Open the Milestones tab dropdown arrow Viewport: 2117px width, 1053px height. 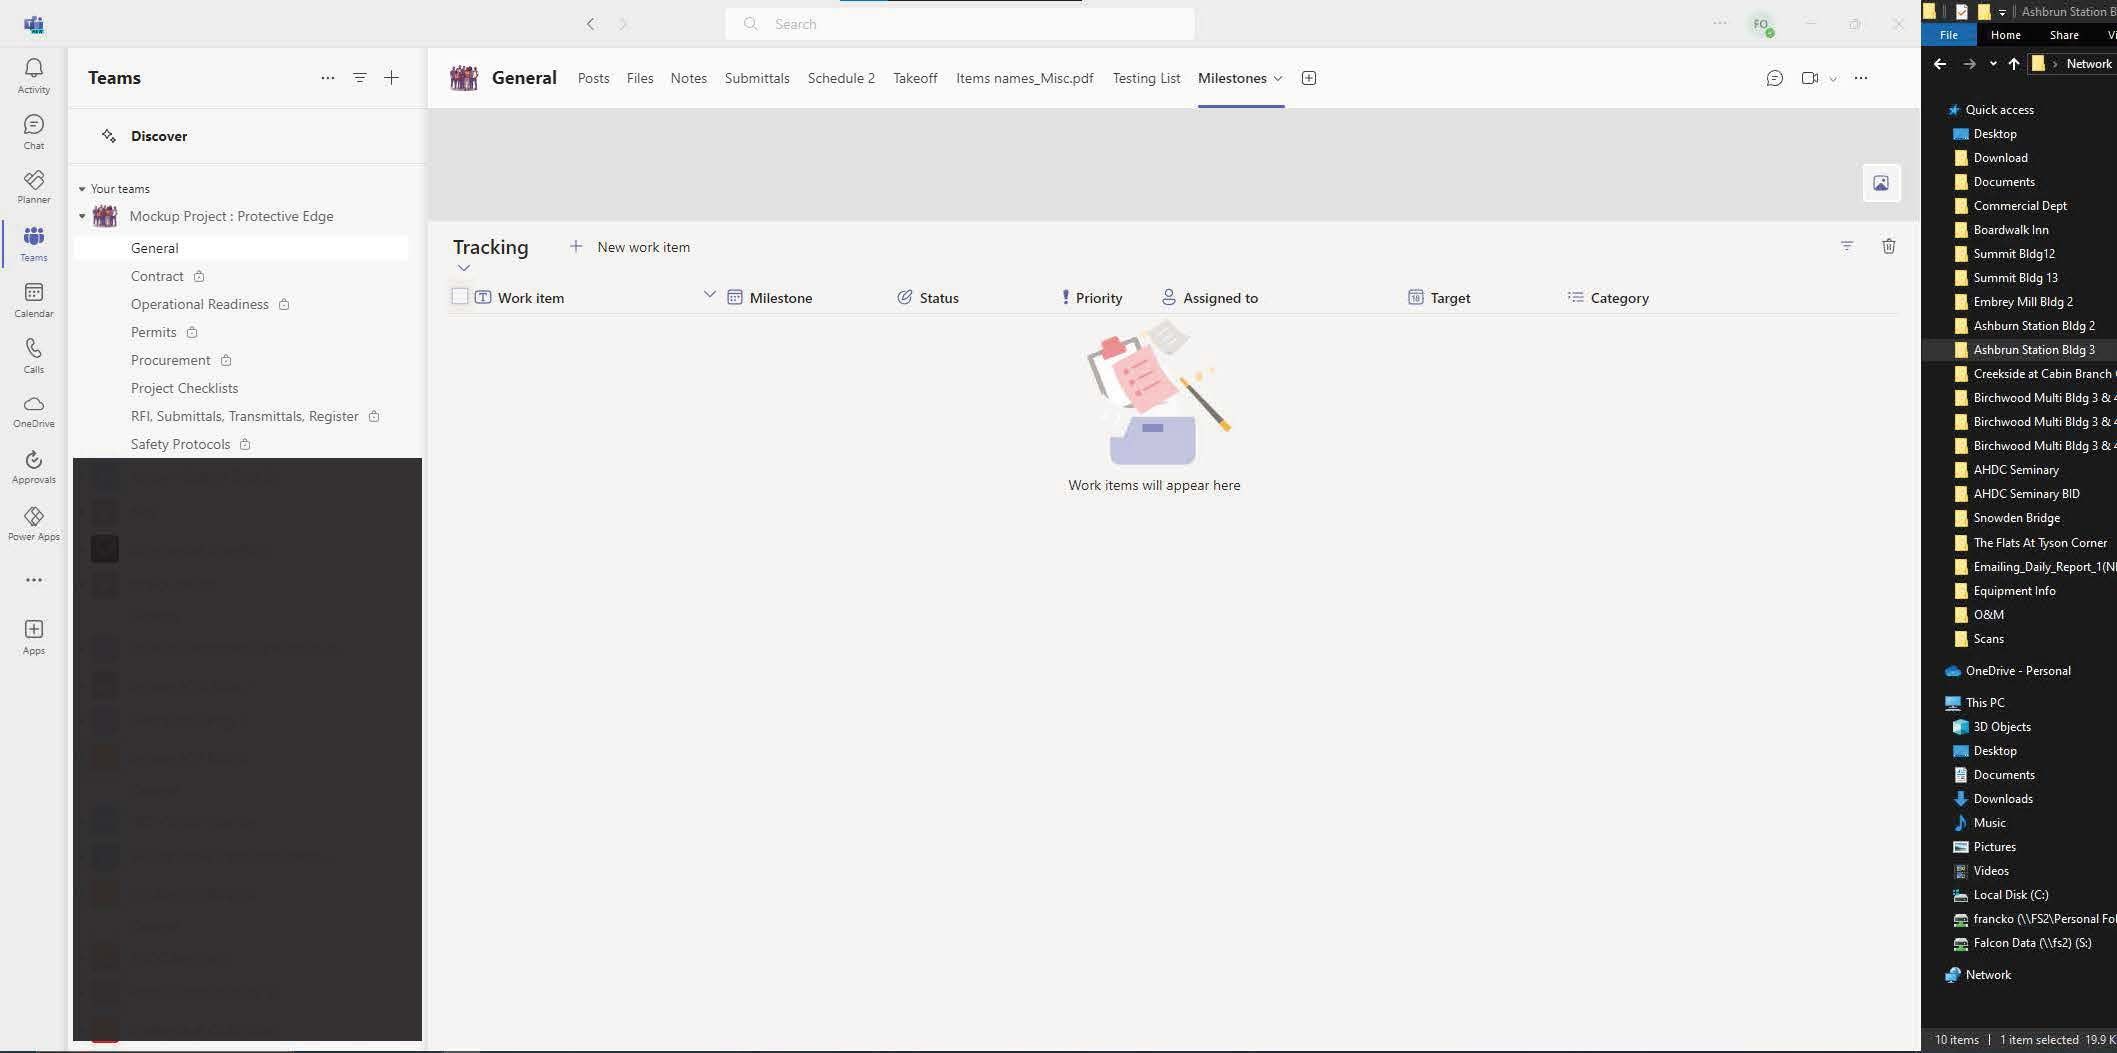(1278, 78)
